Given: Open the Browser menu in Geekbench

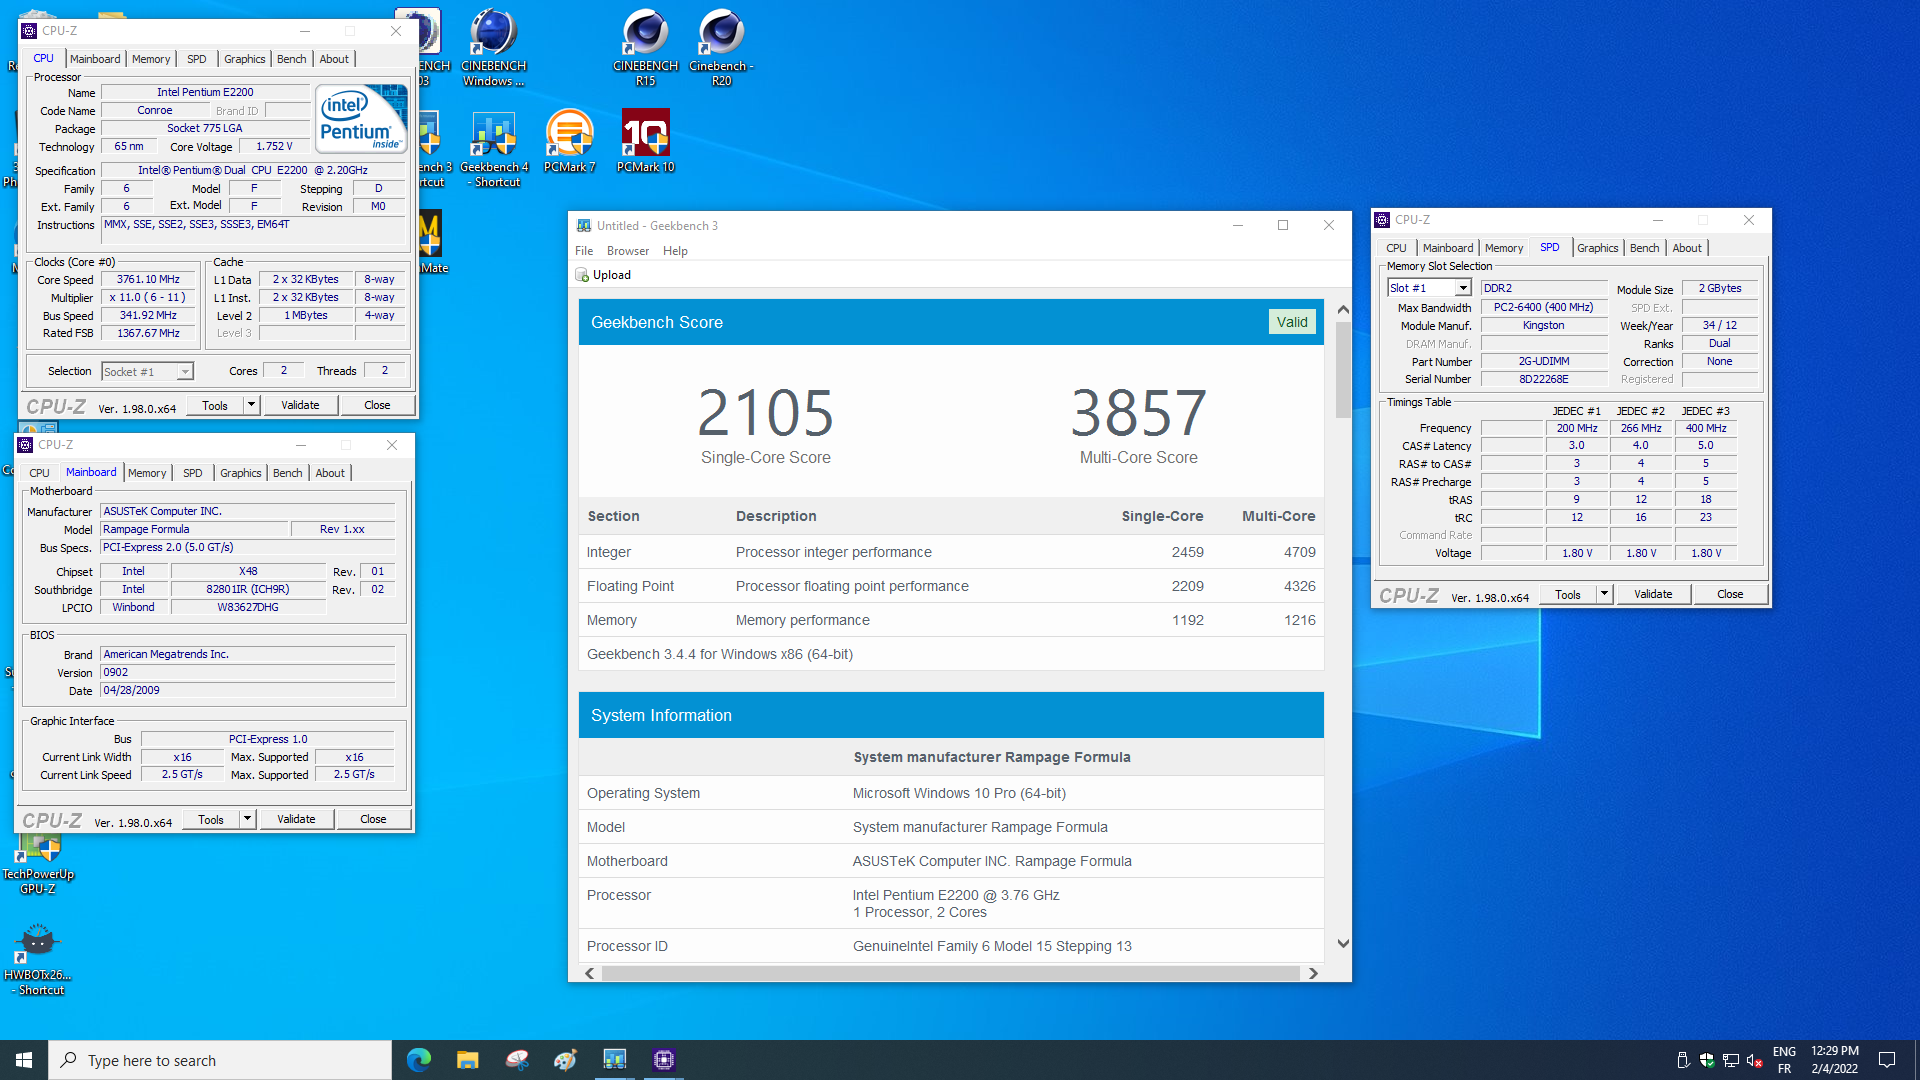Looking at the screenshot, I should pyautogui.click(x=628, y=251).
